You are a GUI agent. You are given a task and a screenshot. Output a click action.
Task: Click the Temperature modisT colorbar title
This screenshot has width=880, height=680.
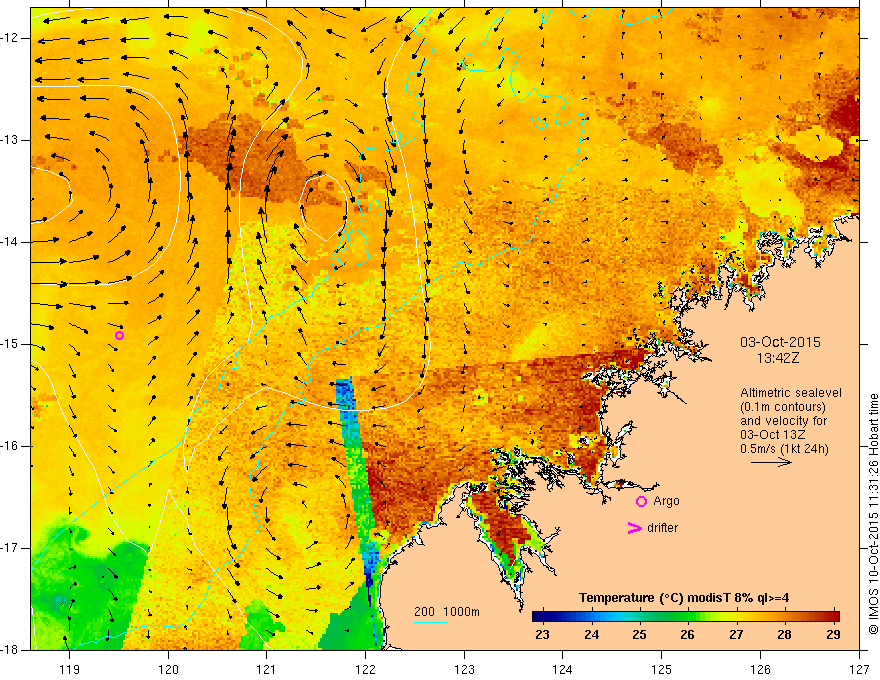(684, 598)
